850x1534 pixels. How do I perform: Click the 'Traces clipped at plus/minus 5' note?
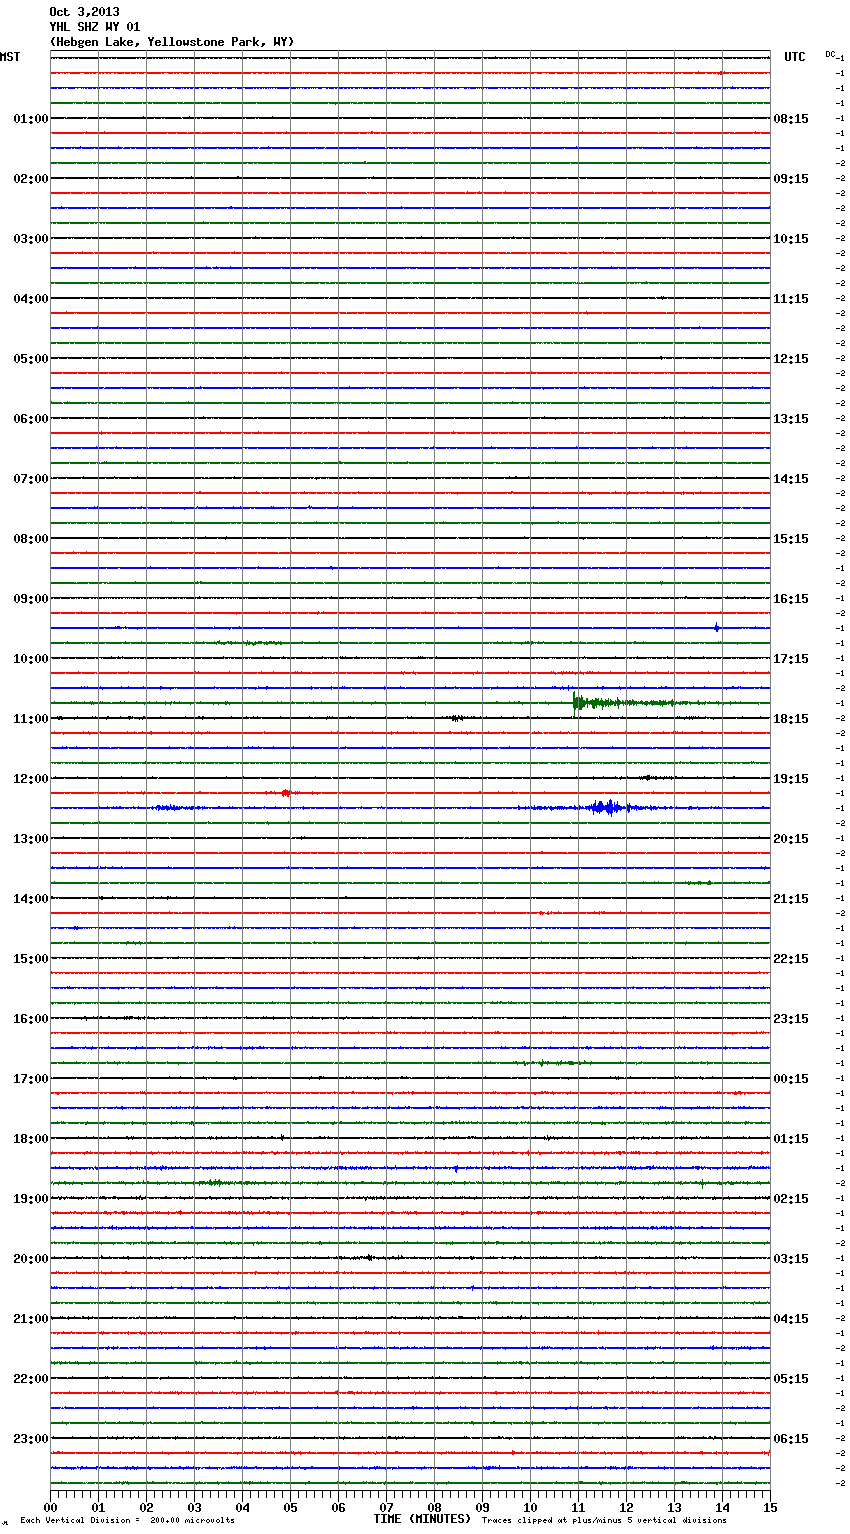[x=605, y=1521]
